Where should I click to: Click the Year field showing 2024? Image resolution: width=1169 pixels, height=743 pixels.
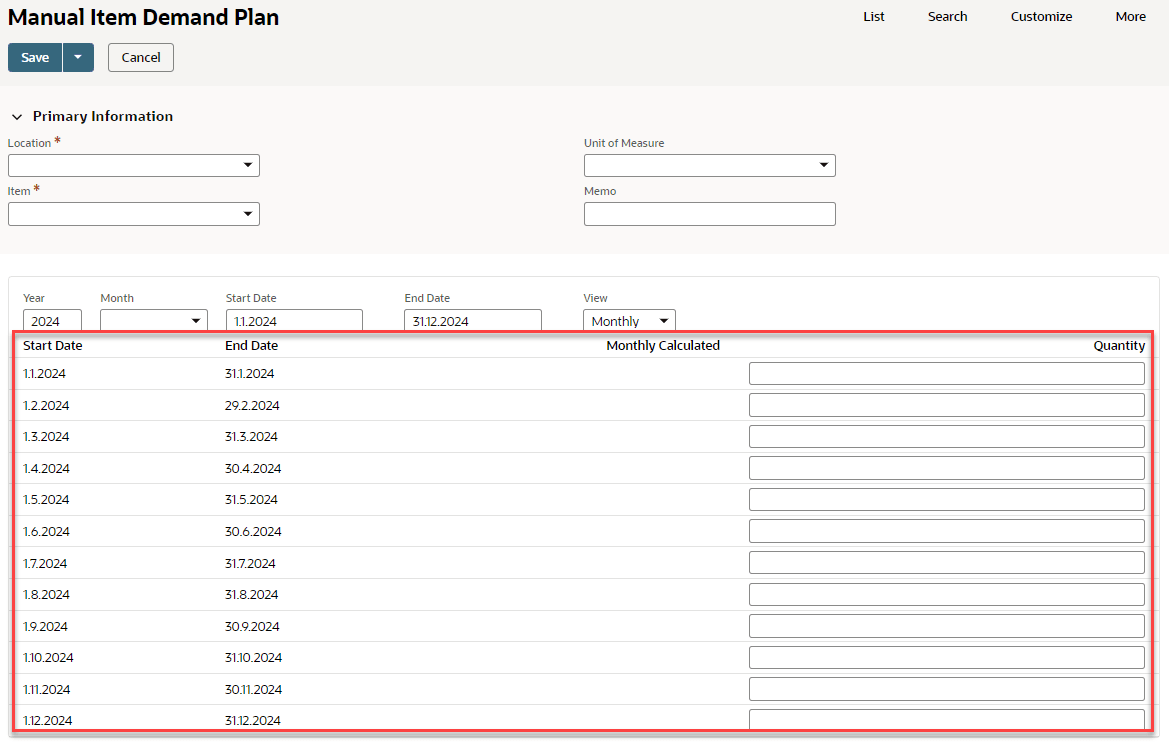52,320
